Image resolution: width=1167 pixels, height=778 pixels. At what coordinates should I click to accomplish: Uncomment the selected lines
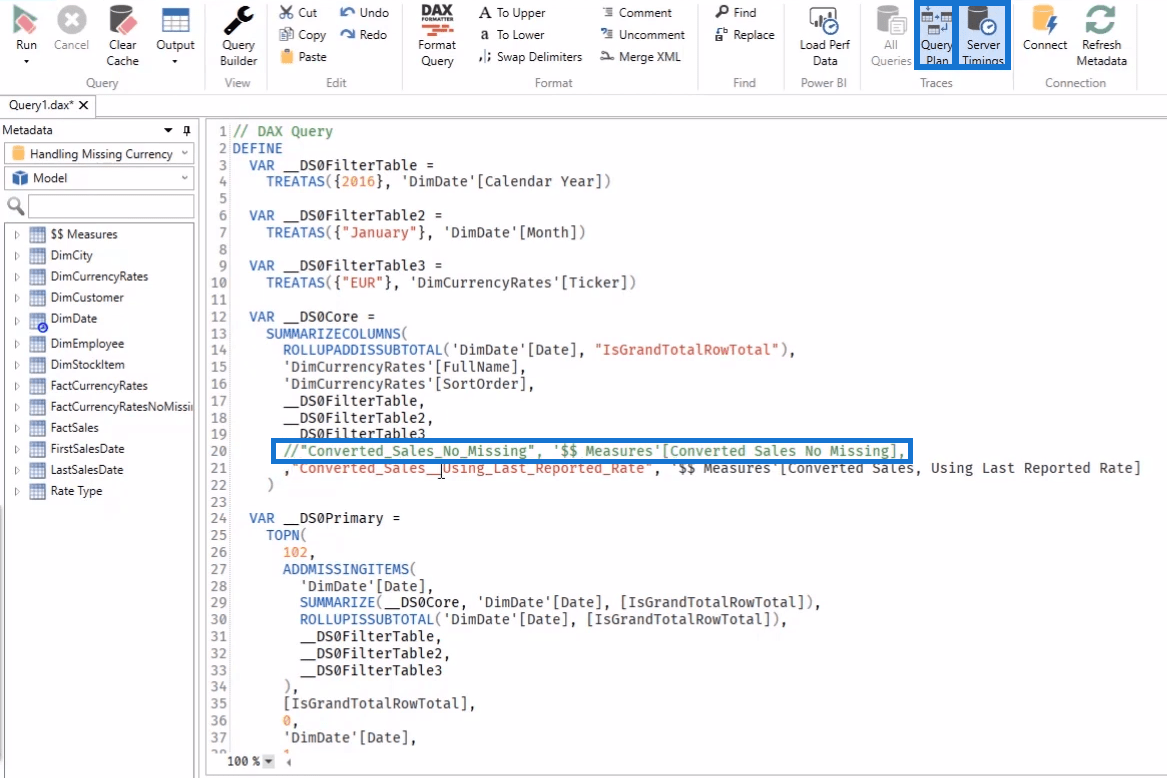[642, 34]
